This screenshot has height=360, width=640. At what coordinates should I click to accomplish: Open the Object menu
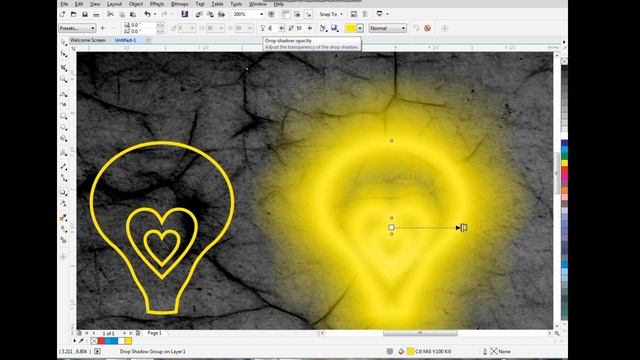click(x=136, y=4)
